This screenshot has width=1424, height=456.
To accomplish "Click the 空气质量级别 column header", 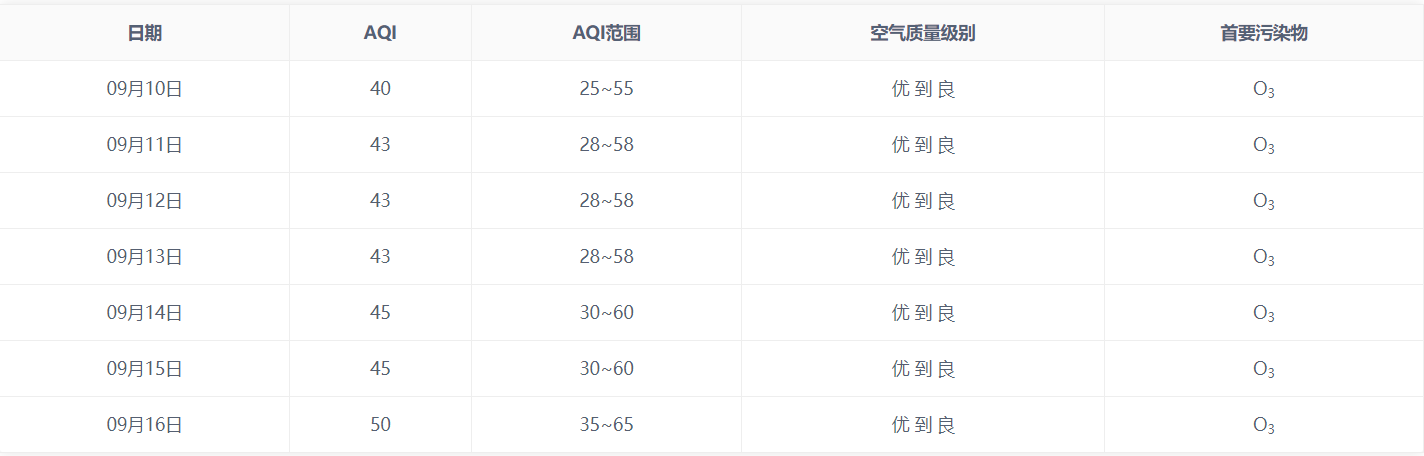I will pos(922,33).
